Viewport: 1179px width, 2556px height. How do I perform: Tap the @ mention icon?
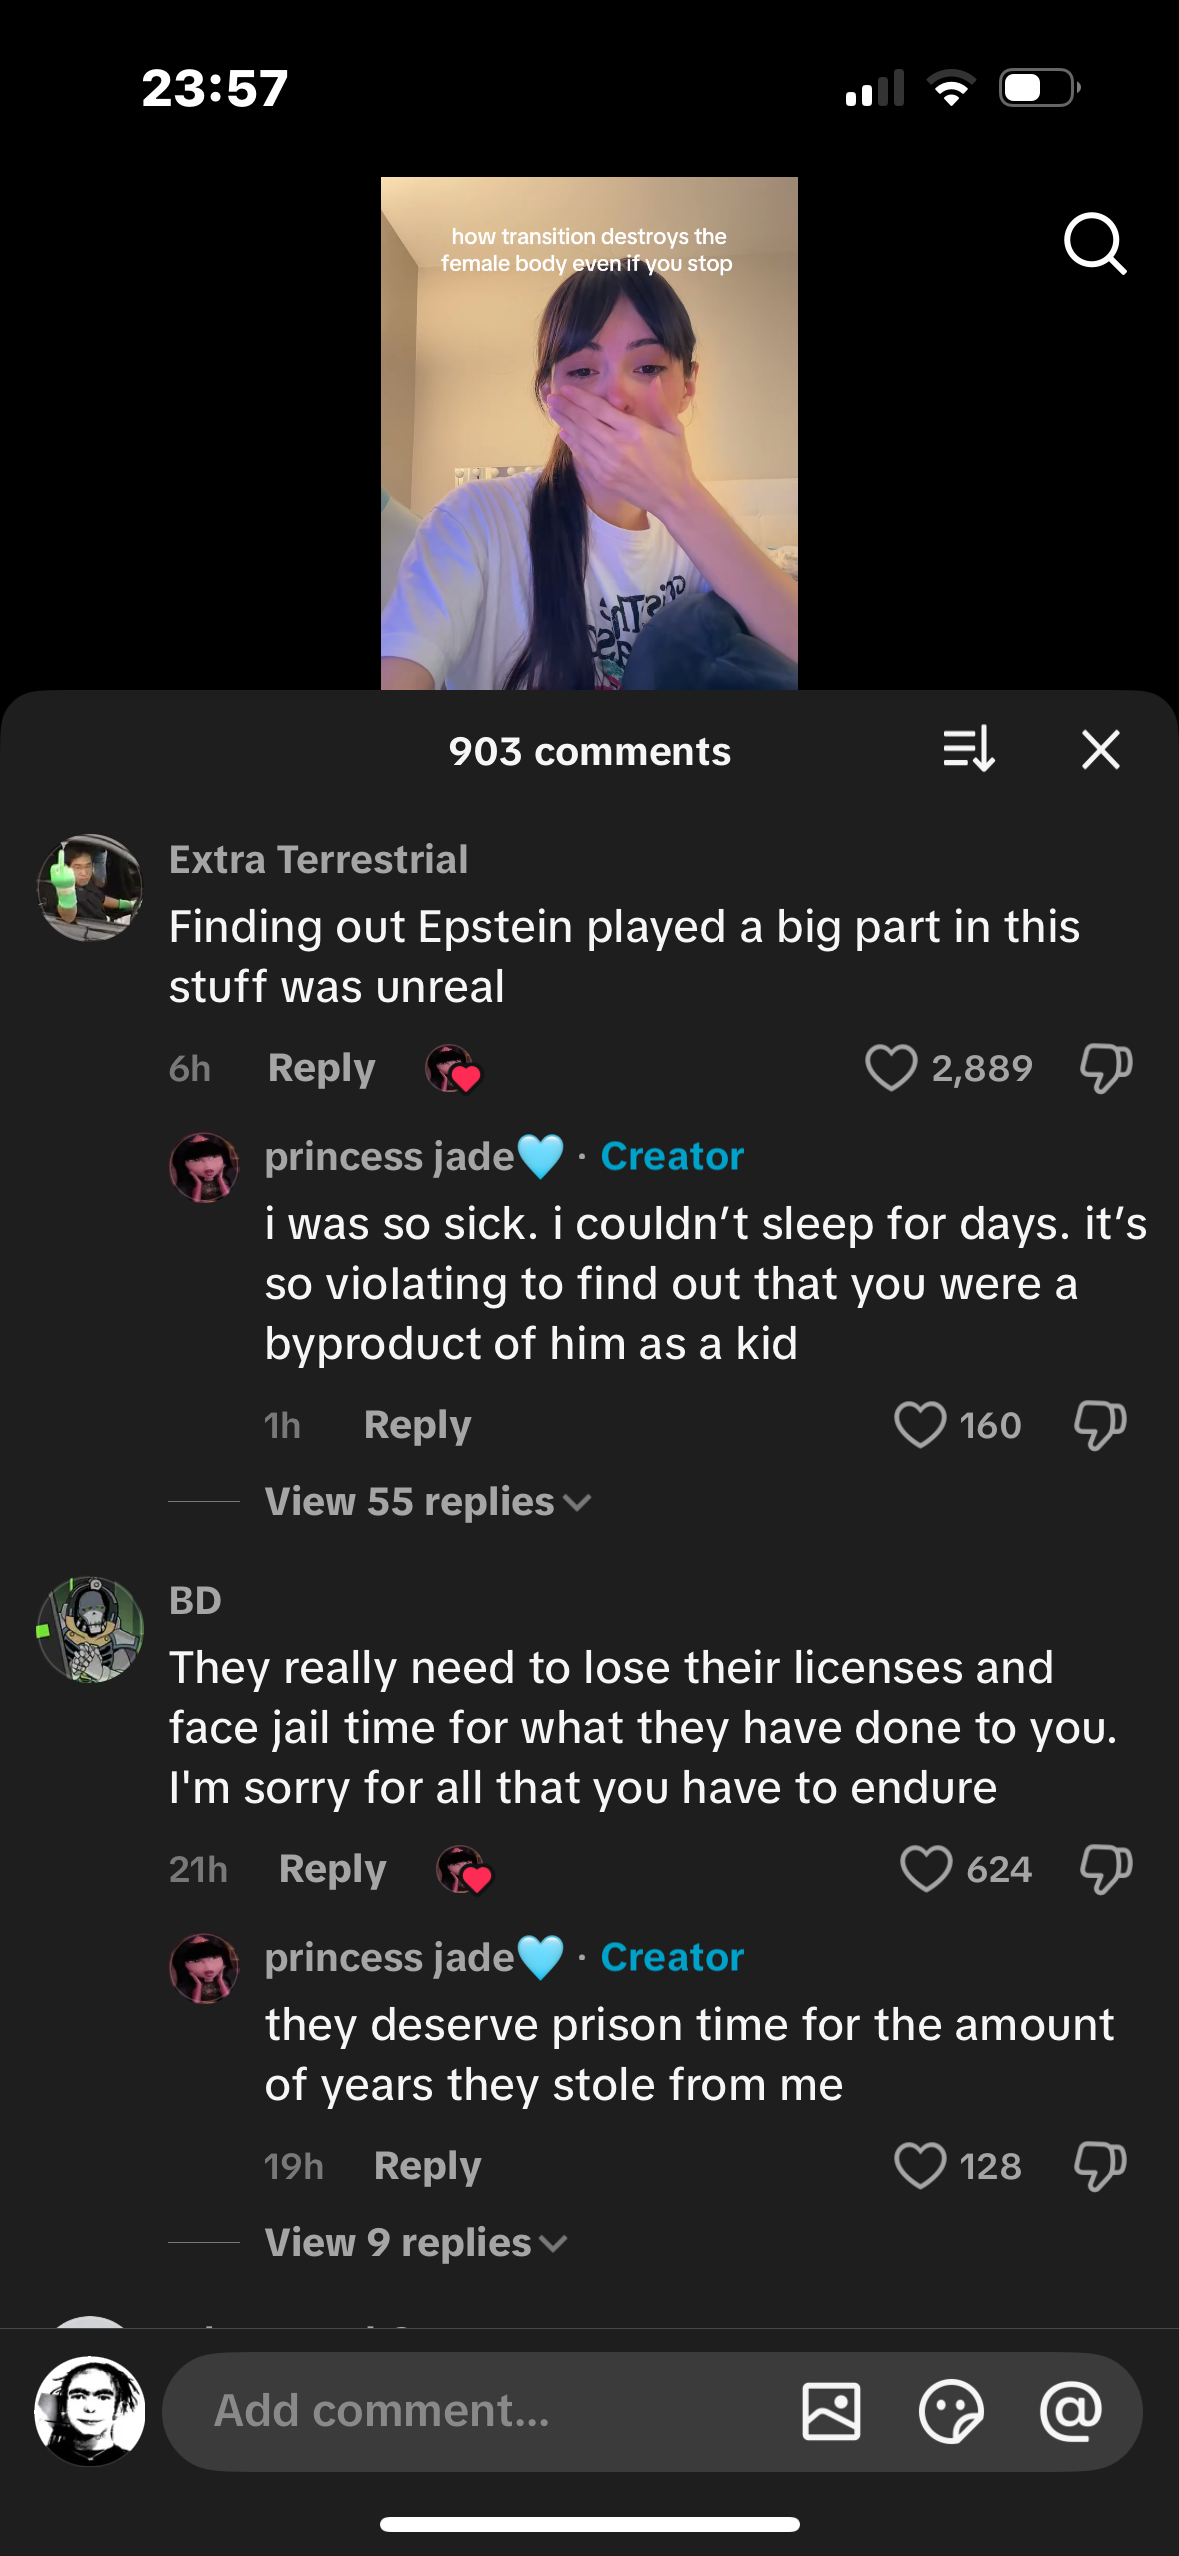coord(1070,2411)
